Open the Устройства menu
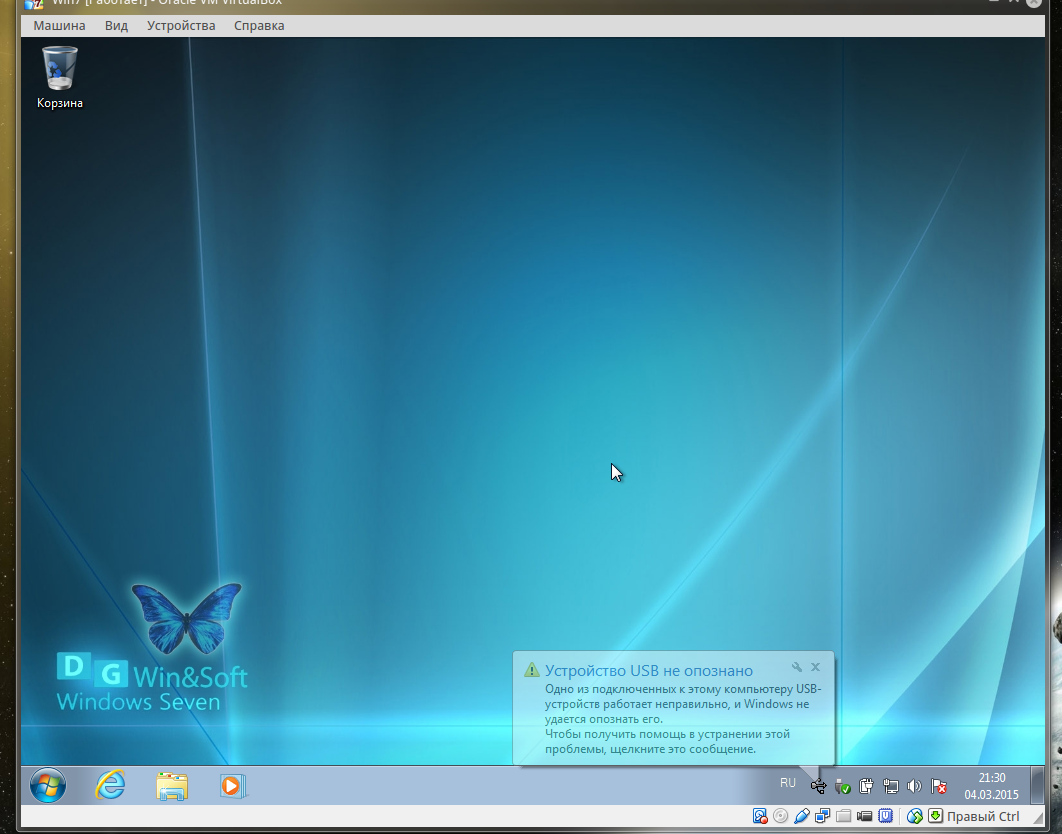Viewport: 1062px width, 834px height. pyautogui.click(x=181, y=26)
